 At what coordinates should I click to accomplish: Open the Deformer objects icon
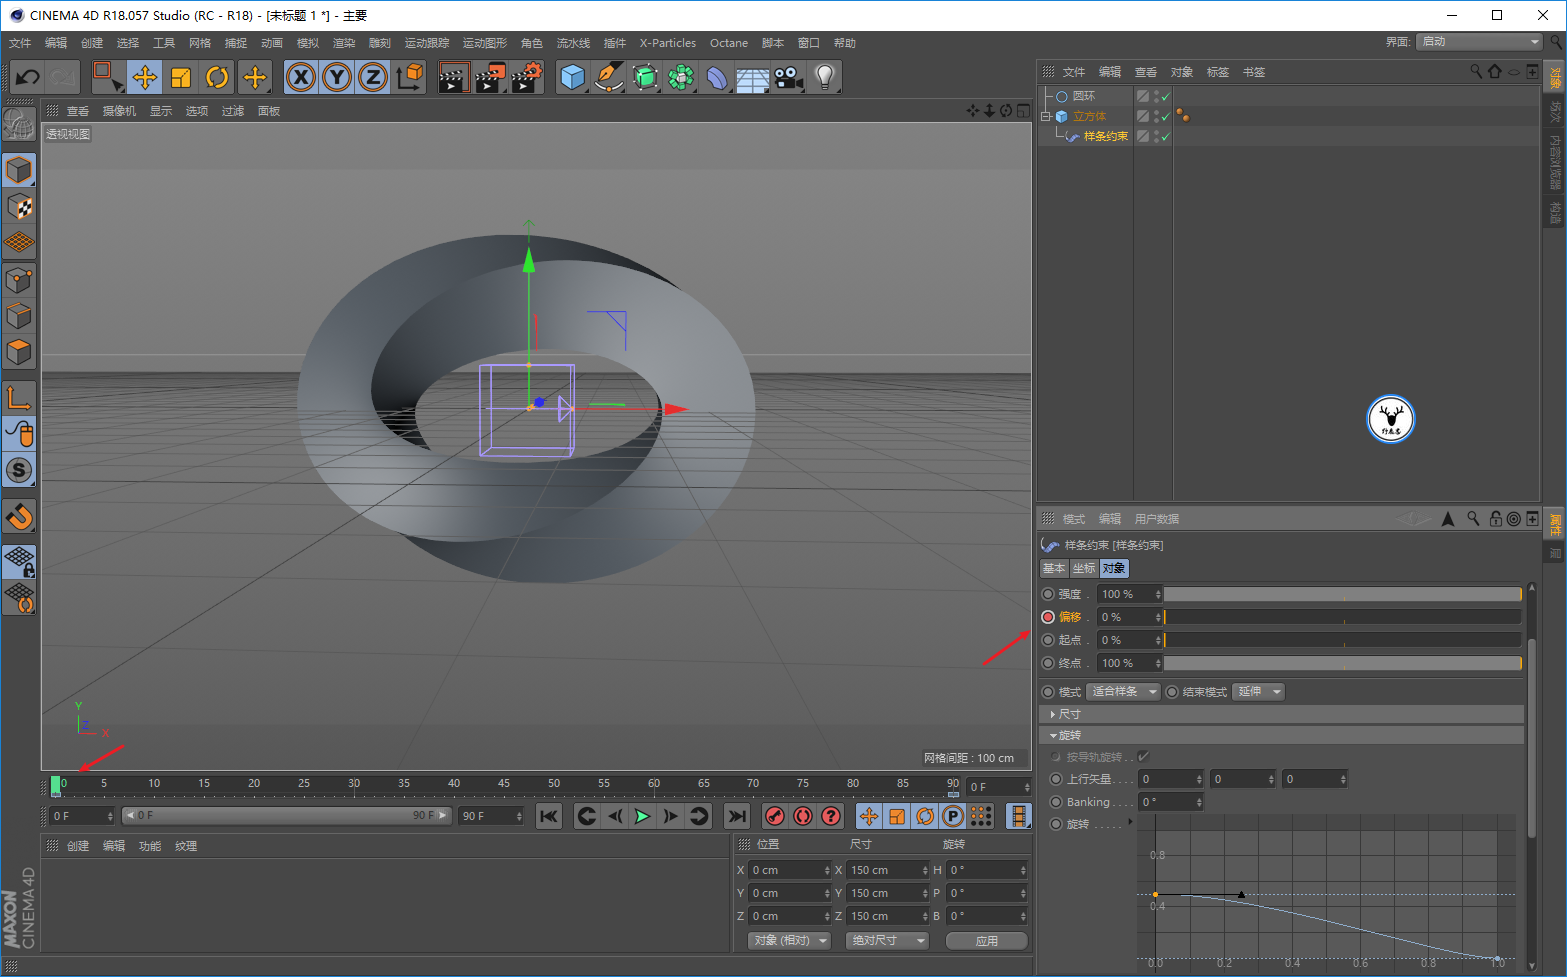click(717, 77)
